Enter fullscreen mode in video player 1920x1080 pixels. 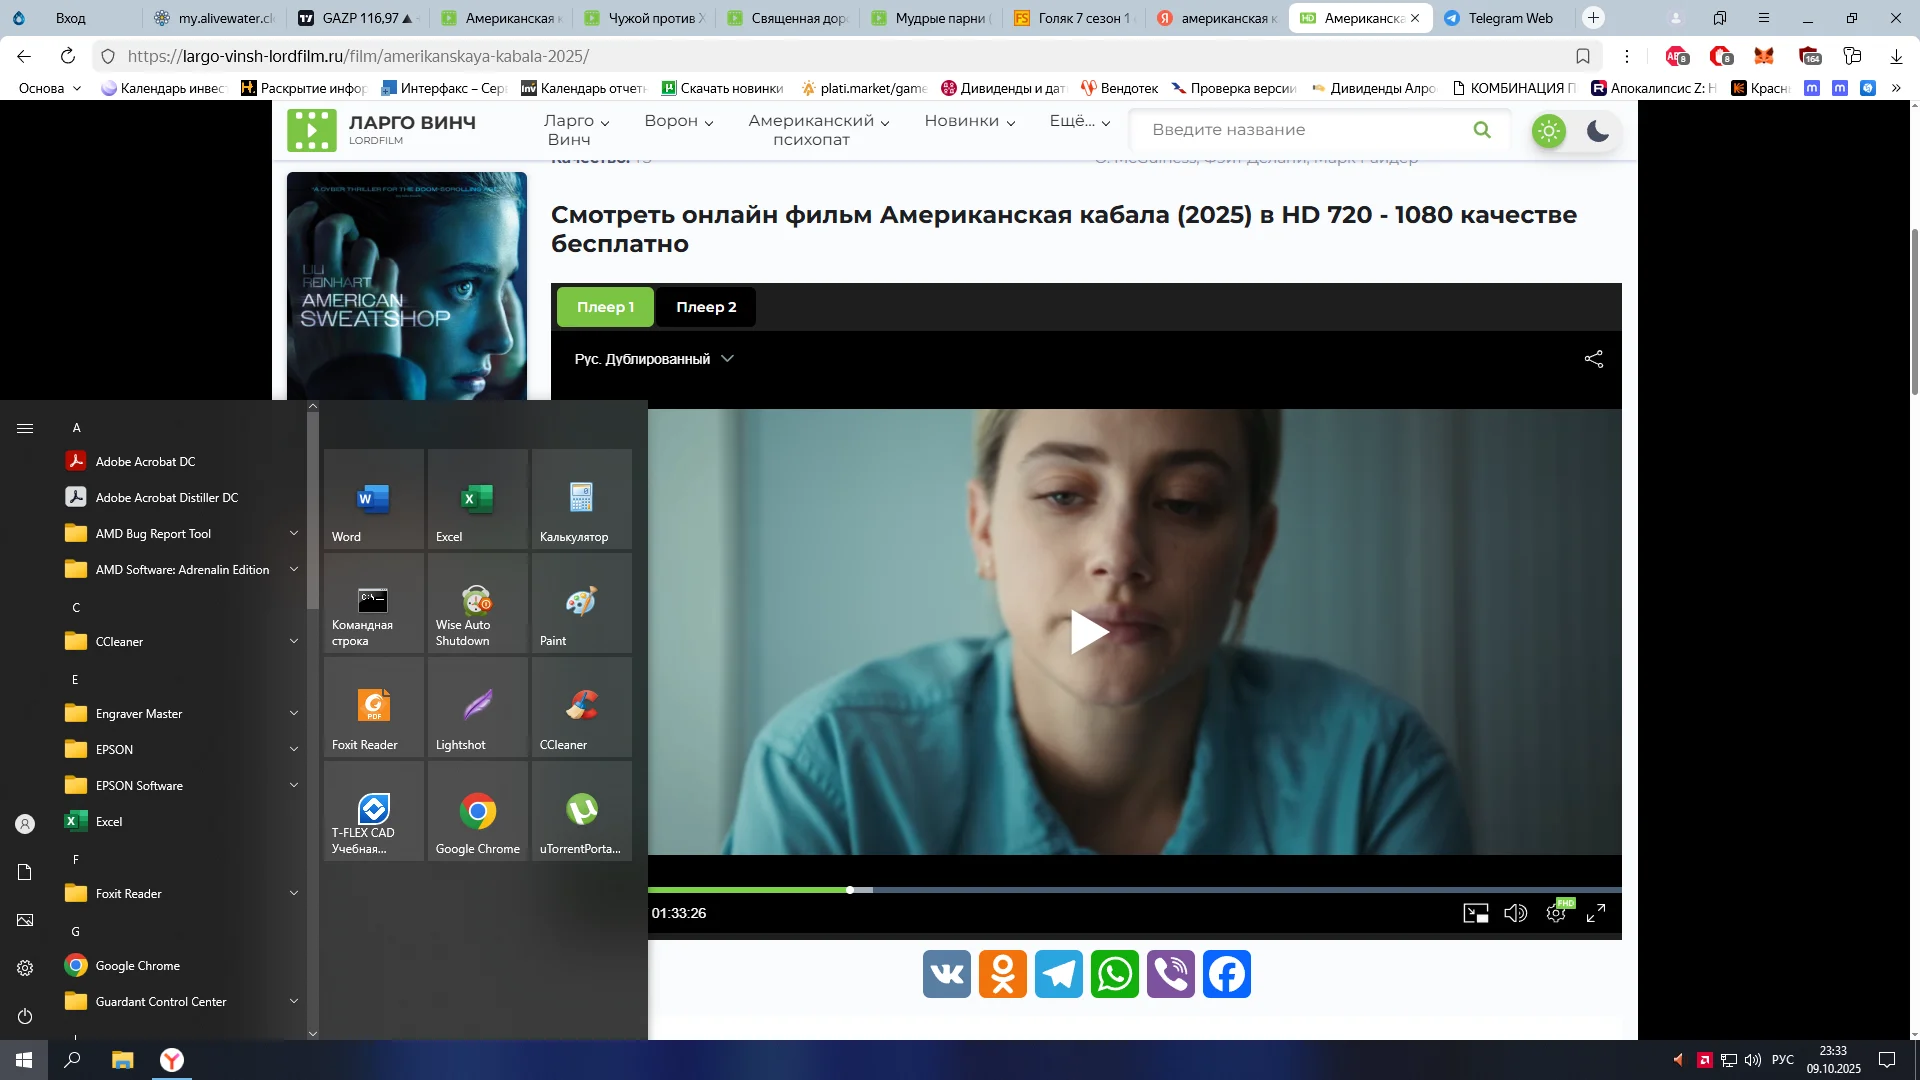(x=1596, y=913)
